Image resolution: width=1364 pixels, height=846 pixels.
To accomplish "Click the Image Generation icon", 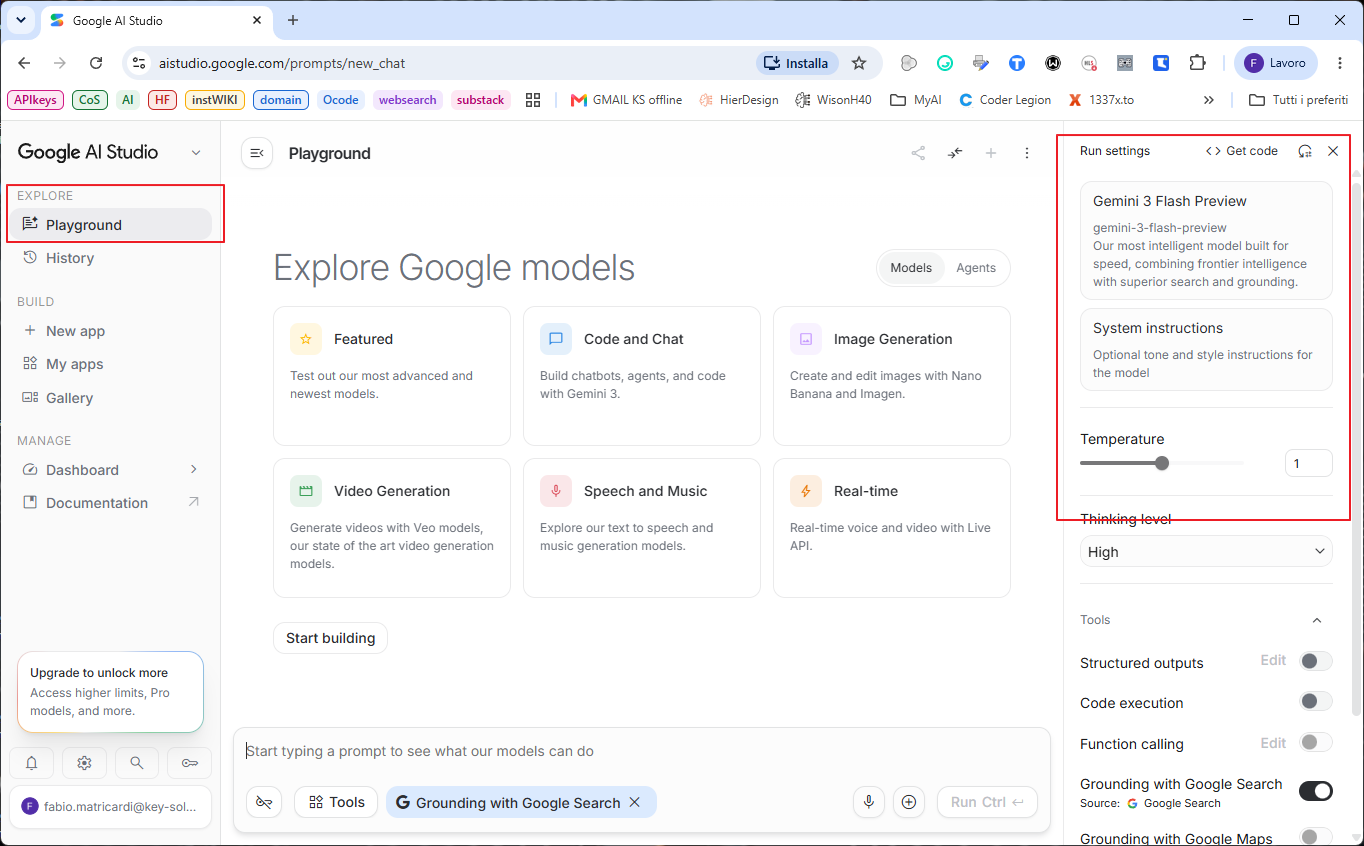I will 806,339.
